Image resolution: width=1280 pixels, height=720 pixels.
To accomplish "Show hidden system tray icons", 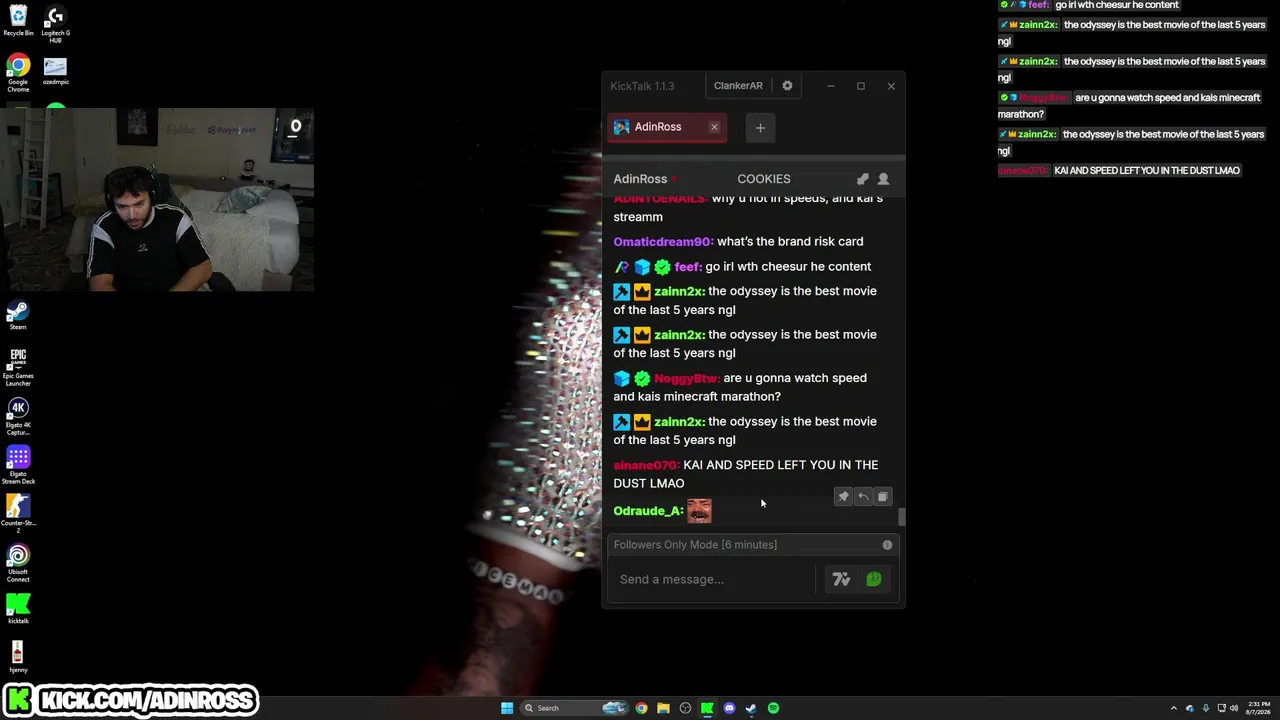I will coord(1174,708).
